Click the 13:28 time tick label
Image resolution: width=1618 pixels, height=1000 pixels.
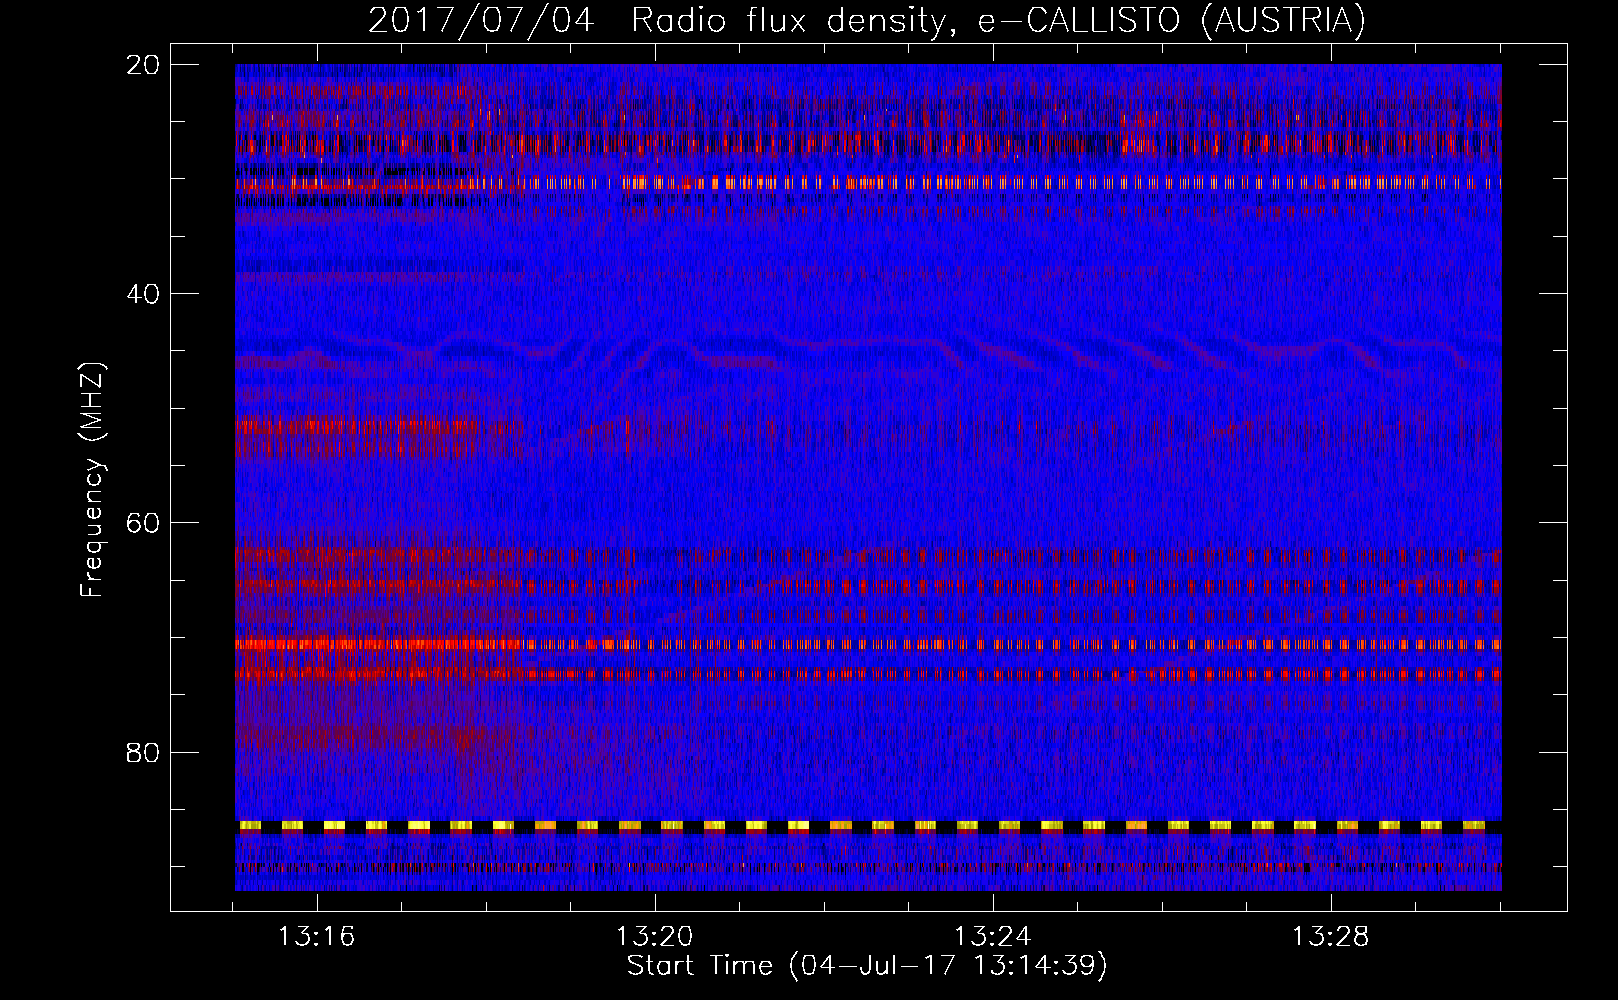1330,937
